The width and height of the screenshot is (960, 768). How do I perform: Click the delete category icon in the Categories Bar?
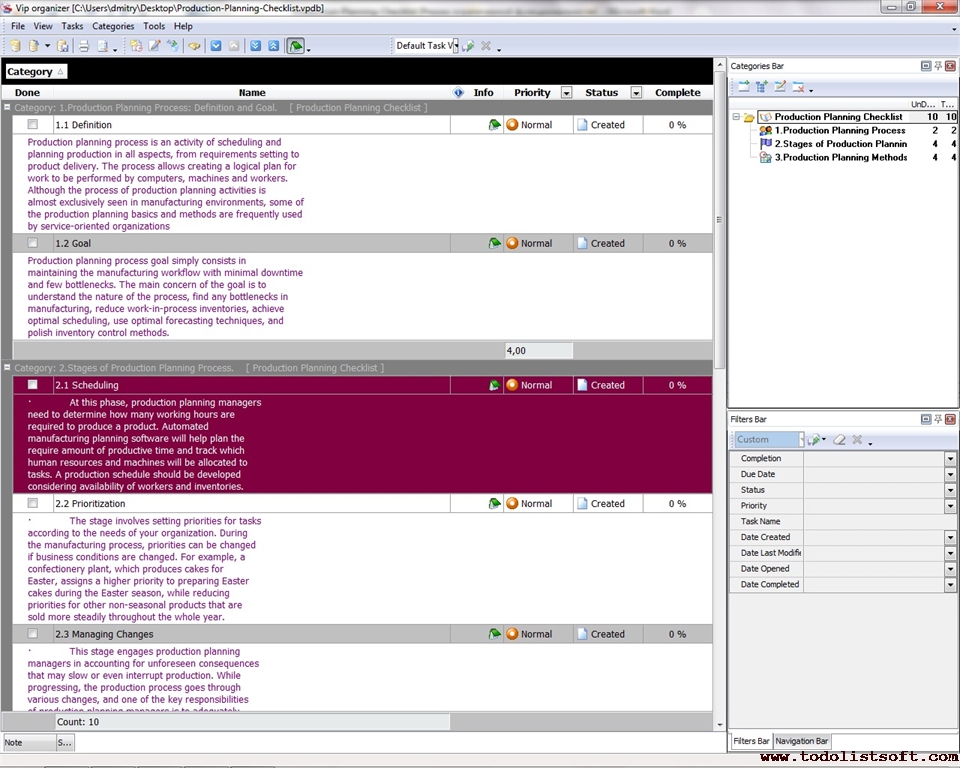[x=798, y=88]
